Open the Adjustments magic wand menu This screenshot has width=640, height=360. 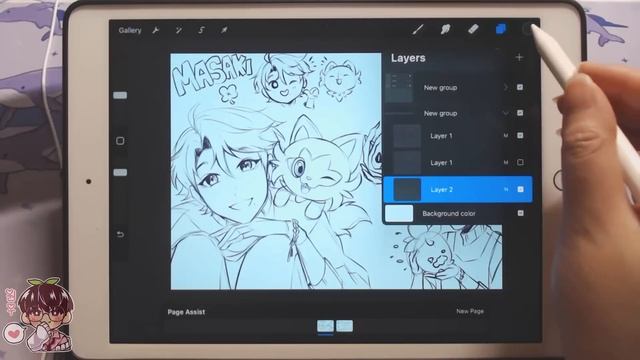coord(178,30)
